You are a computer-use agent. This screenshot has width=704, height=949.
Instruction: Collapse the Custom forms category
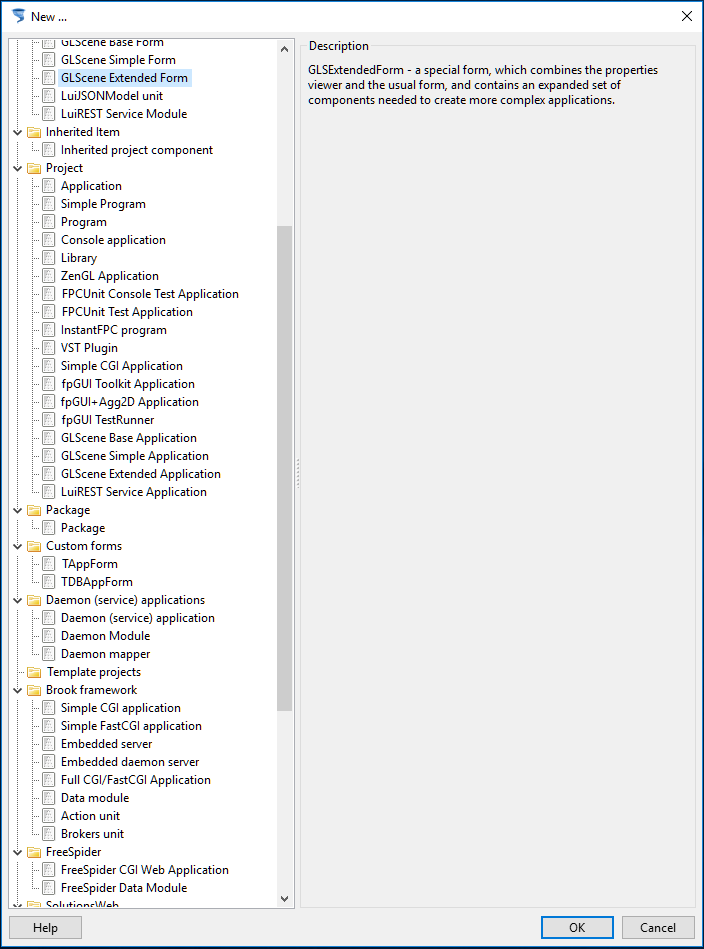coord(18,546)
